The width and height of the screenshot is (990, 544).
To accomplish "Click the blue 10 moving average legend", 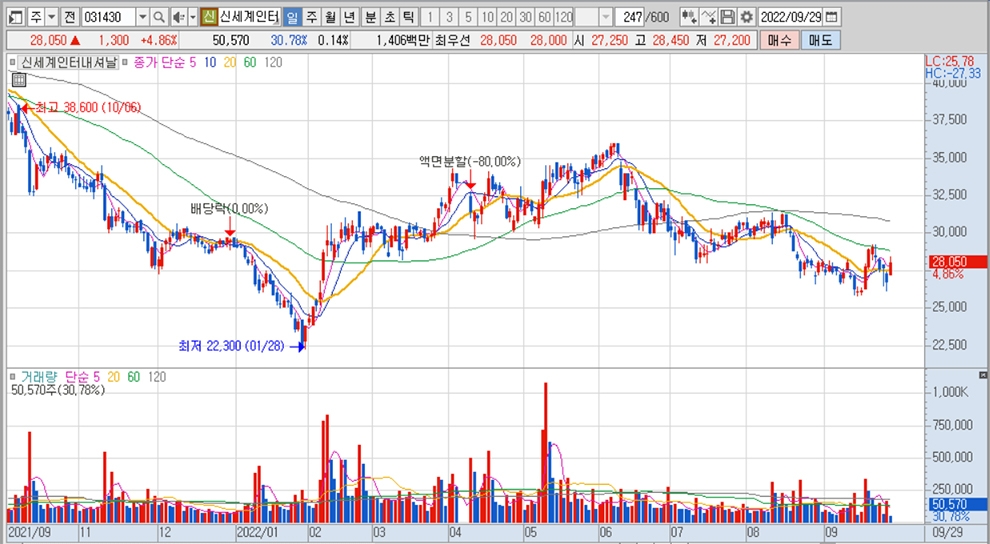I will (x=210, y=62).
